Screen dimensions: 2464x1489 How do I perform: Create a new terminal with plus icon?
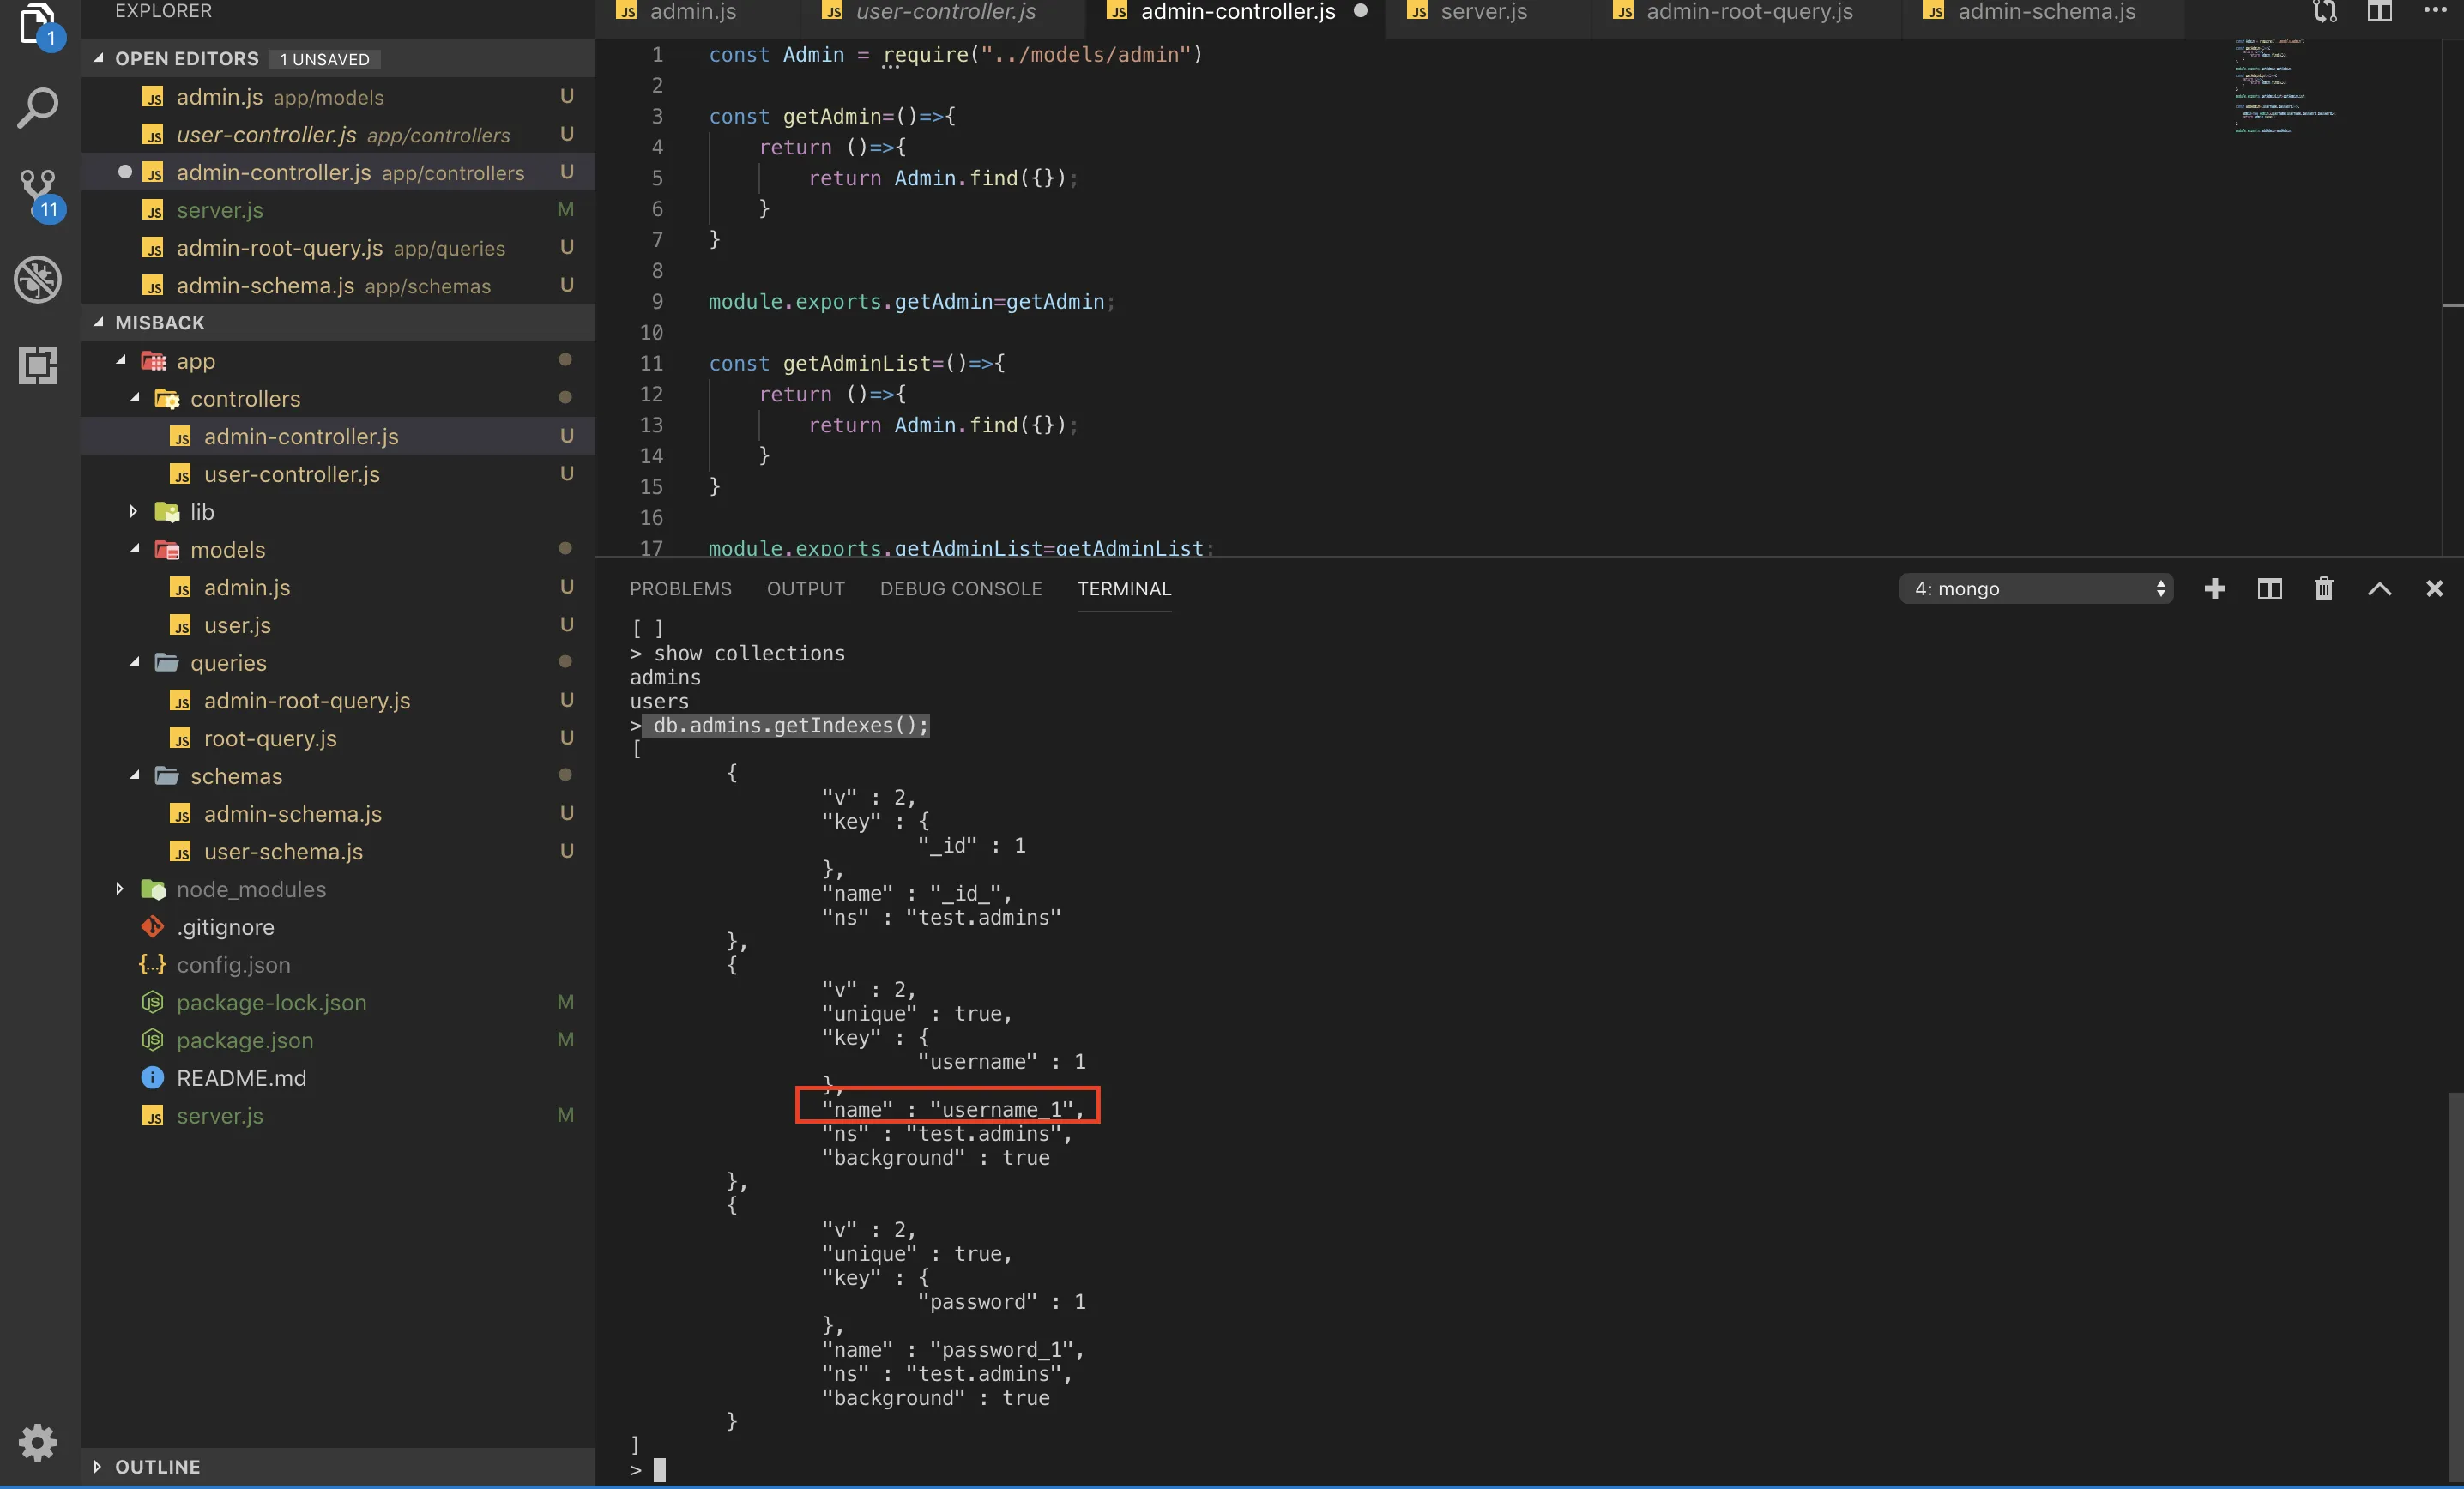point(2214,589)
